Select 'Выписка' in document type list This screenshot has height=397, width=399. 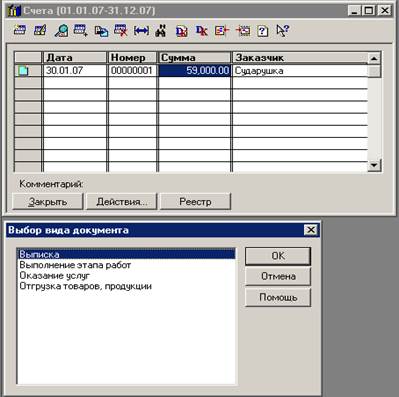pos(126,254)
